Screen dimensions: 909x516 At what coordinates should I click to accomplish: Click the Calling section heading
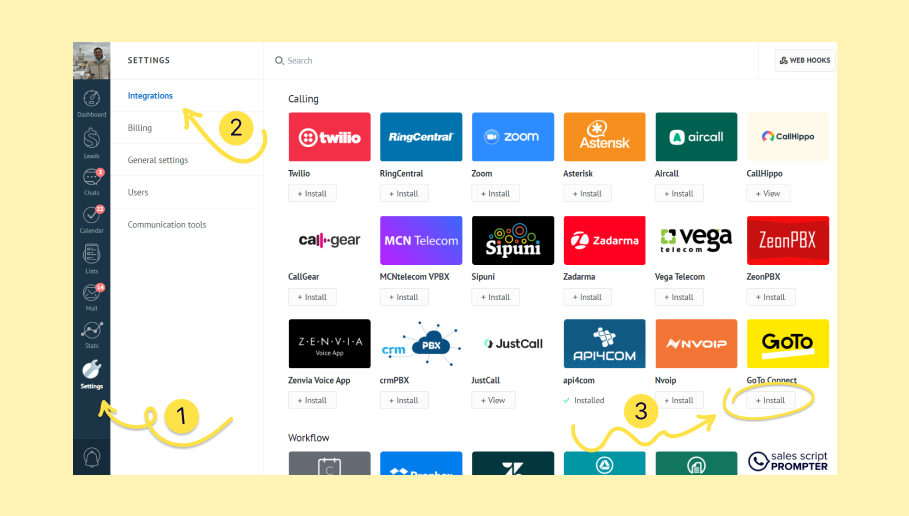(303, 99)
